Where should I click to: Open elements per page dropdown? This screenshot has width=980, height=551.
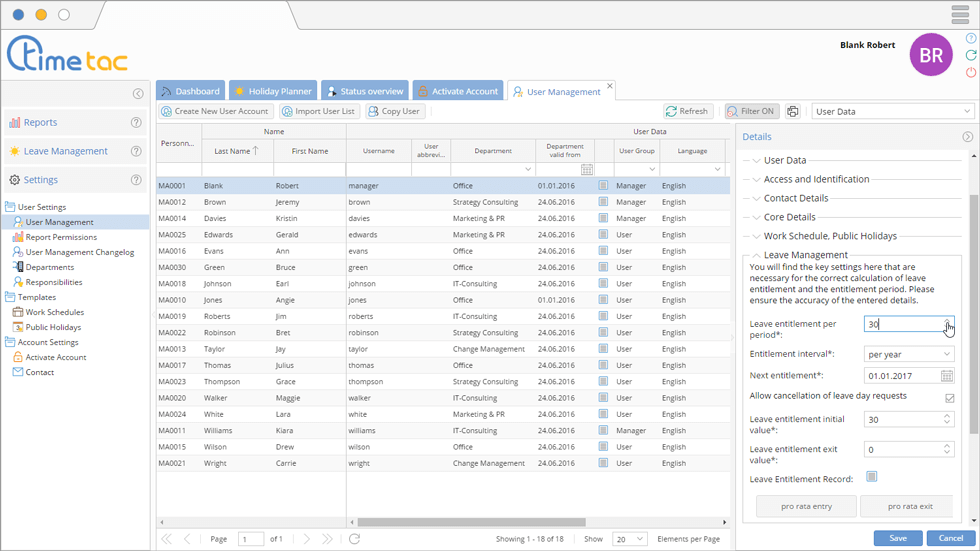pyautogui.click(x=630, y=539)
